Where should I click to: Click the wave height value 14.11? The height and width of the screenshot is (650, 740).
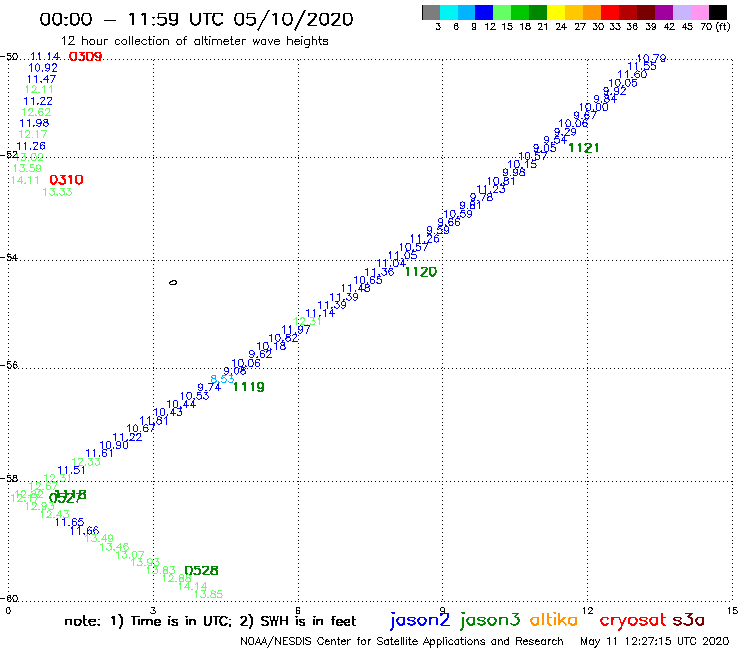pos(25,180)
